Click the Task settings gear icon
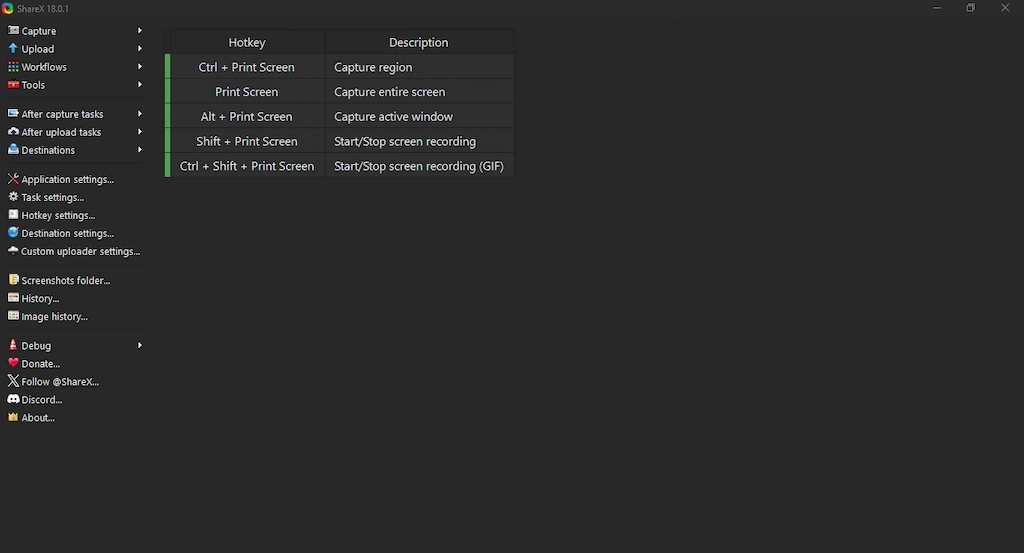 point(13,197)
